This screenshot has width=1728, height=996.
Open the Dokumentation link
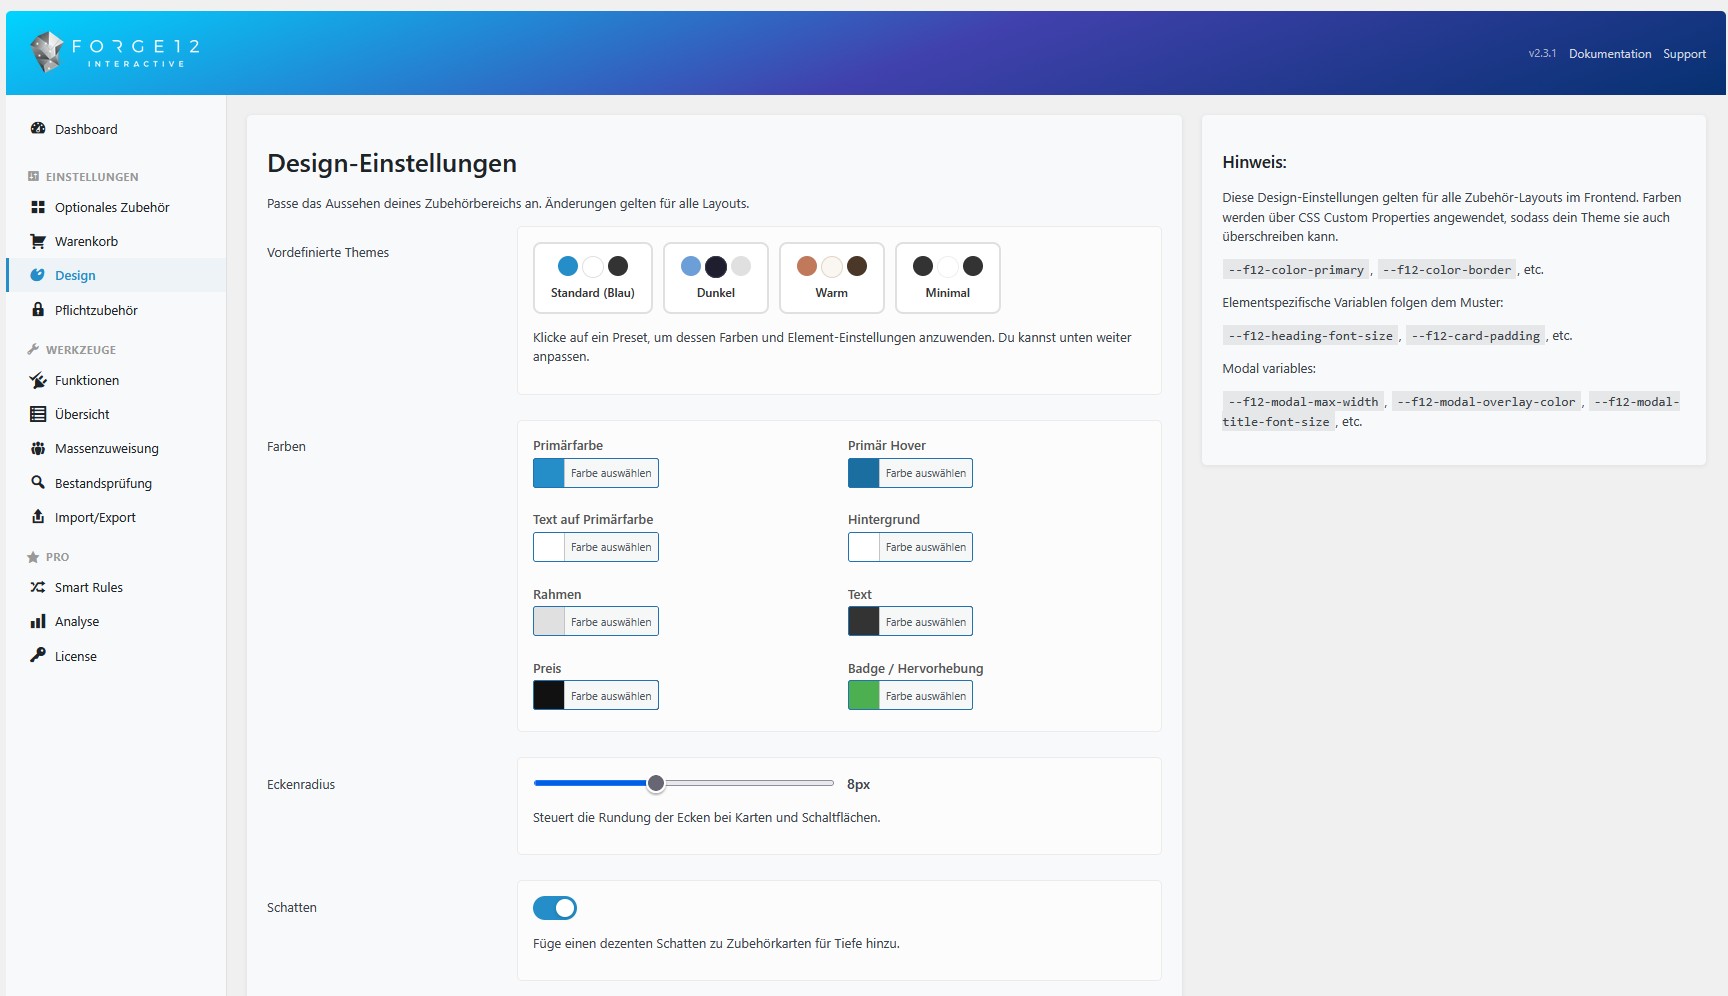pos(1609,53)
